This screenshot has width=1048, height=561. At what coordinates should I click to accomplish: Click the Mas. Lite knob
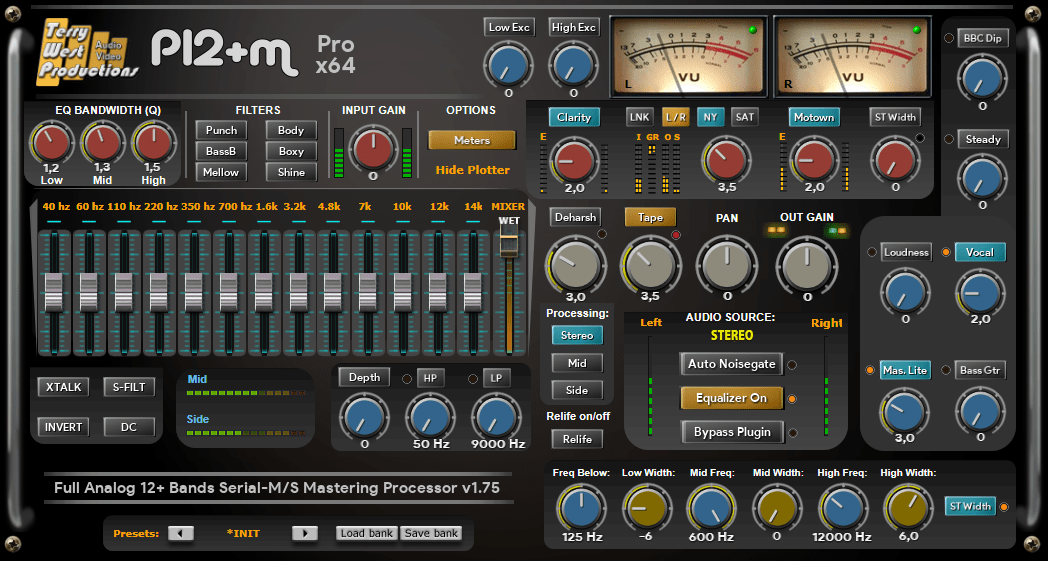904,411
